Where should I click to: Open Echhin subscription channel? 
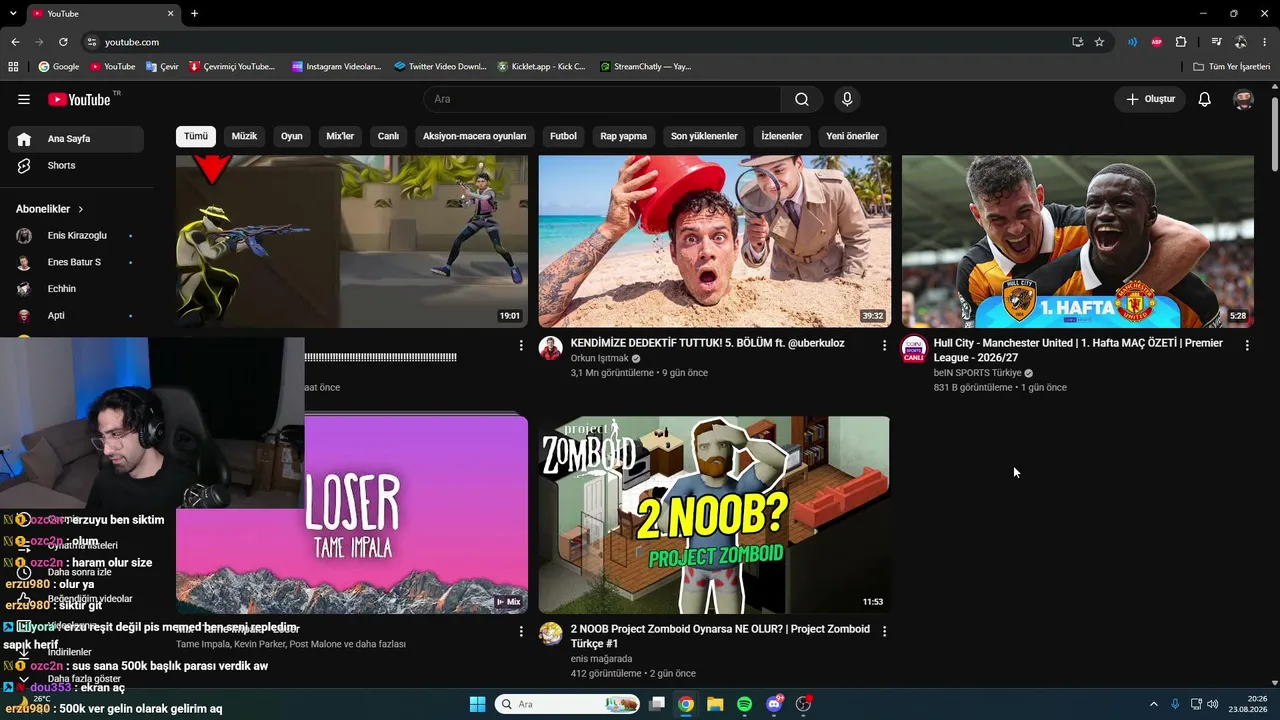[76, 289]
